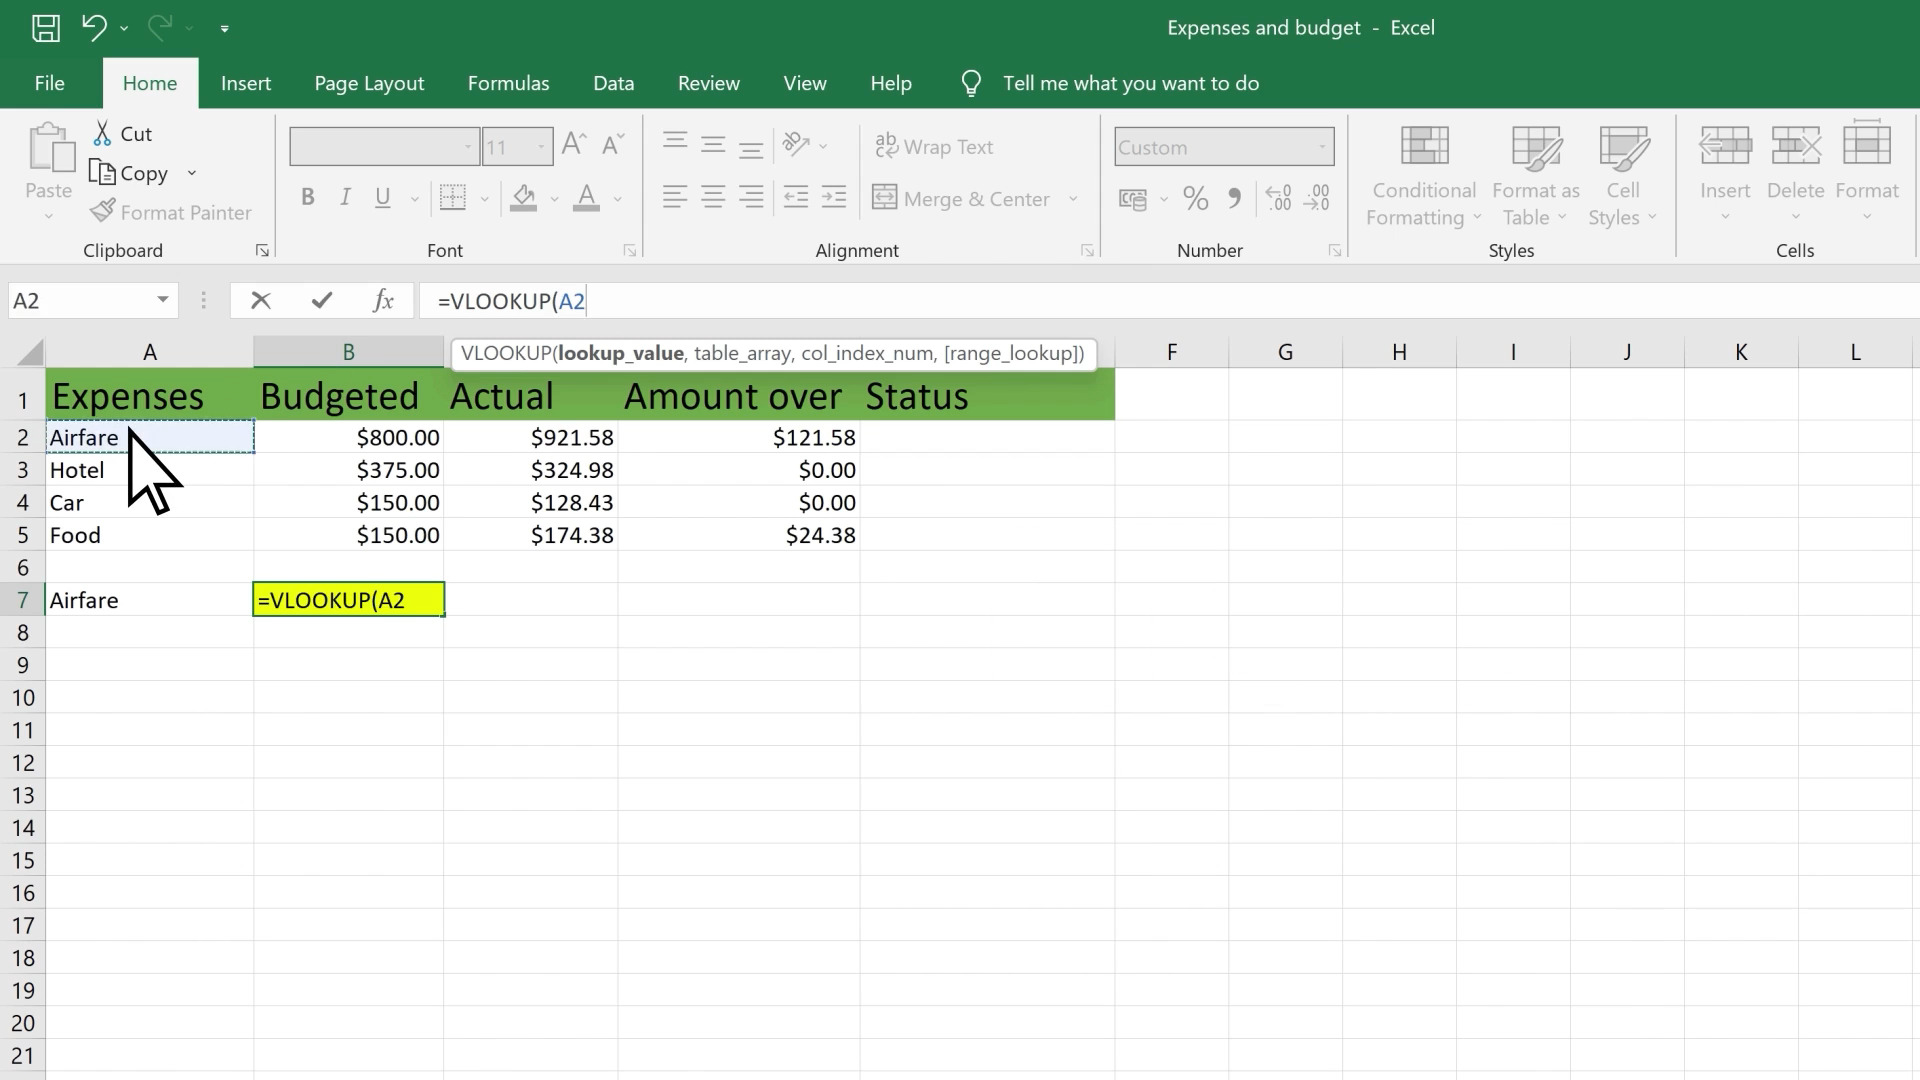Click the Save icon in title bar
The height and width of the screenshot is (1080, 1920).
pyautogui.click(x=45, y=28)
